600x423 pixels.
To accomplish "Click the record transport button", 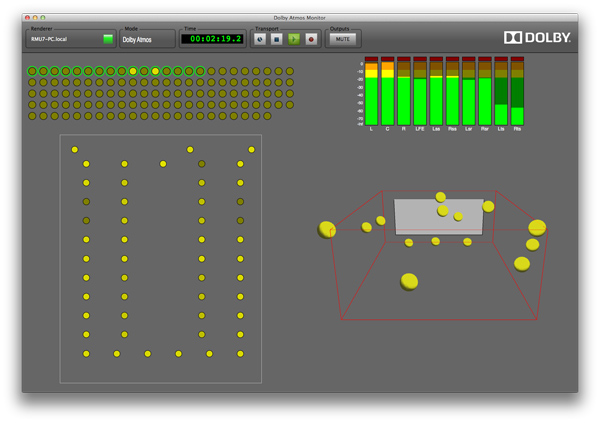I will pyautogui.click(x=311, y=39).
